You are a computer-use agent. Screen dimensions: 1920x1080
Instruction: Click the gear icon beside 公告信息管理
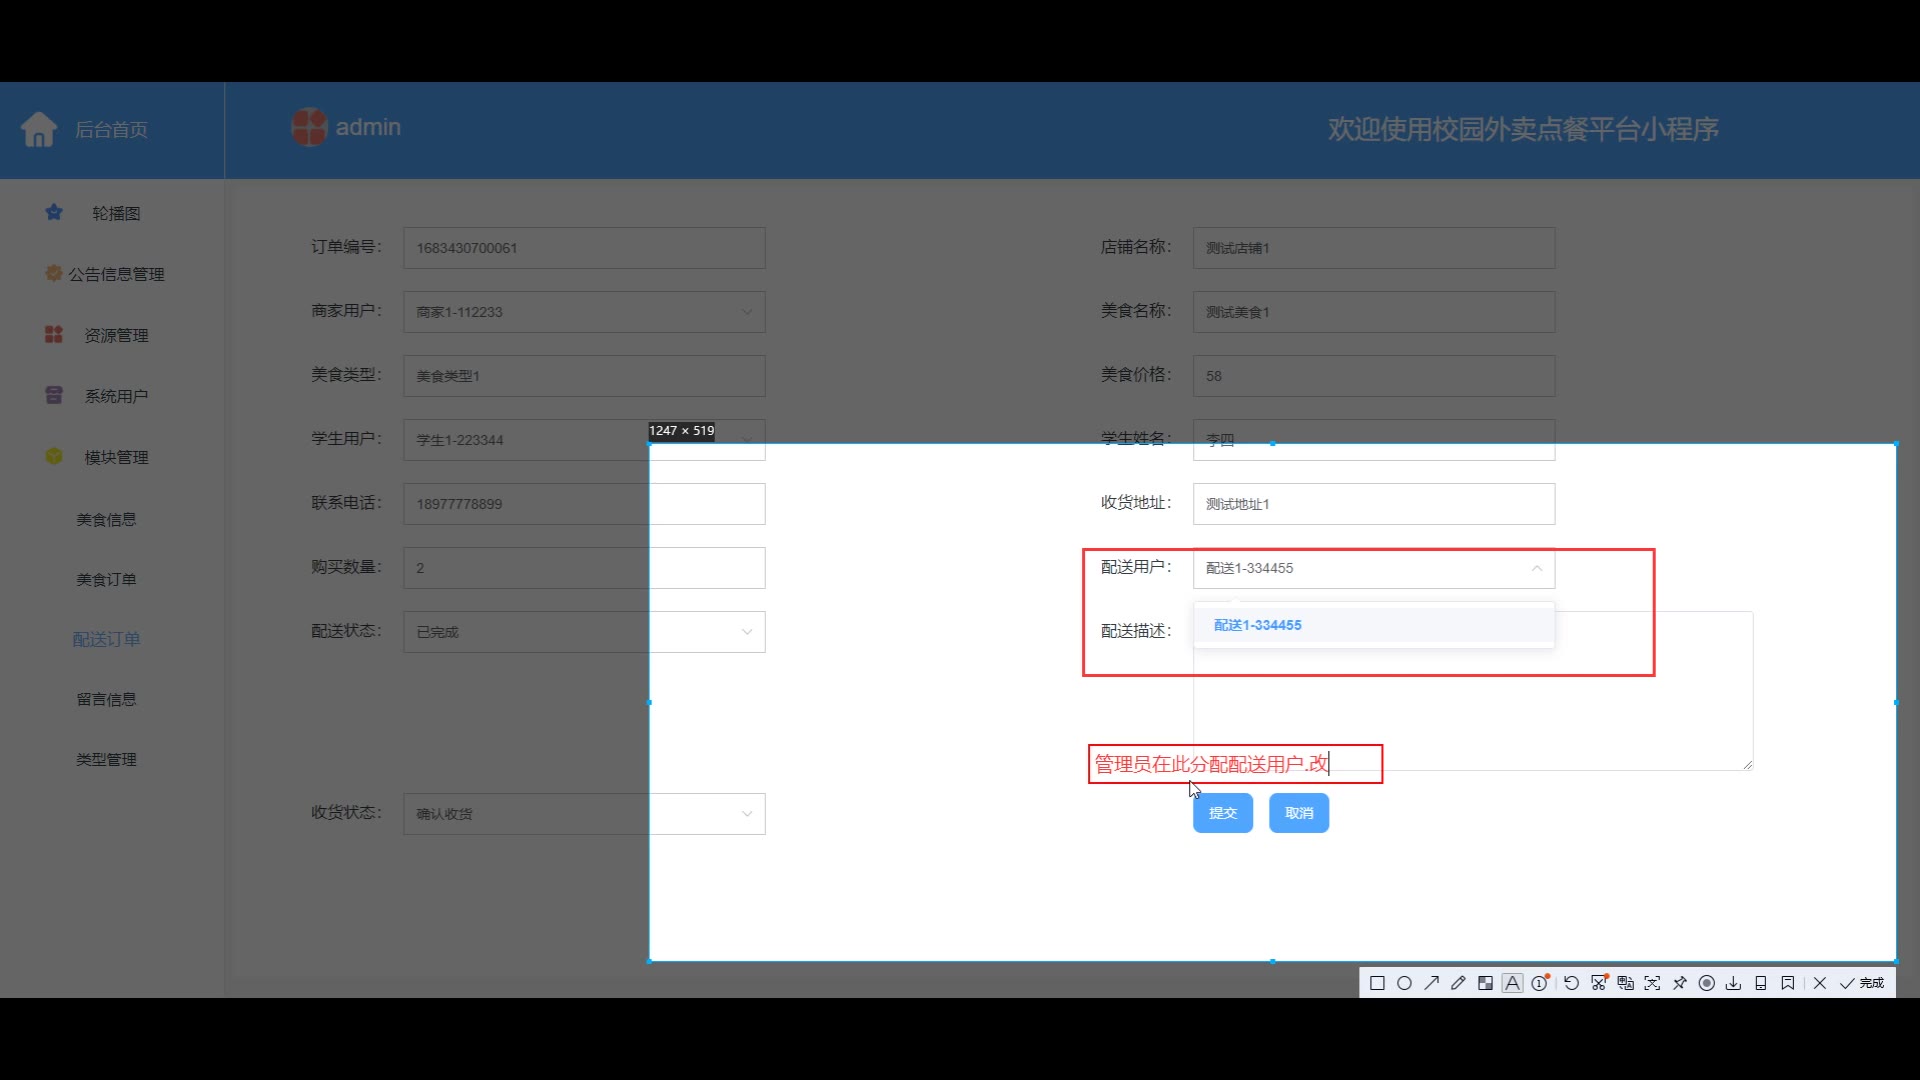point(54,273)
